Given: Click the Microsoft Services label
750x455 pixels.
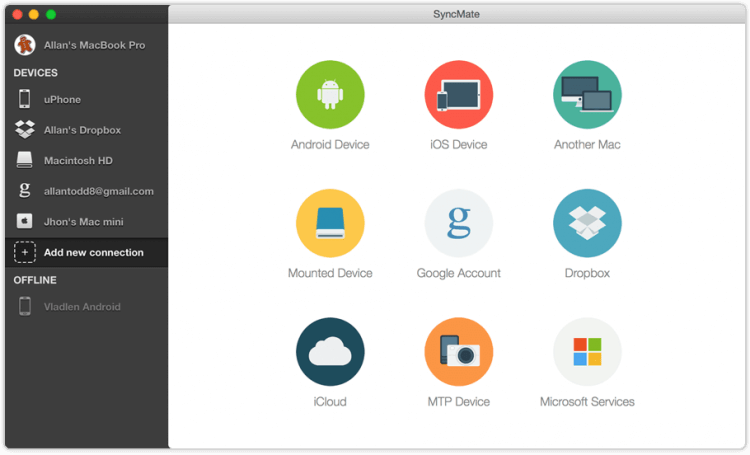Looking at the screenshot, I should click(x=587, y=402).
